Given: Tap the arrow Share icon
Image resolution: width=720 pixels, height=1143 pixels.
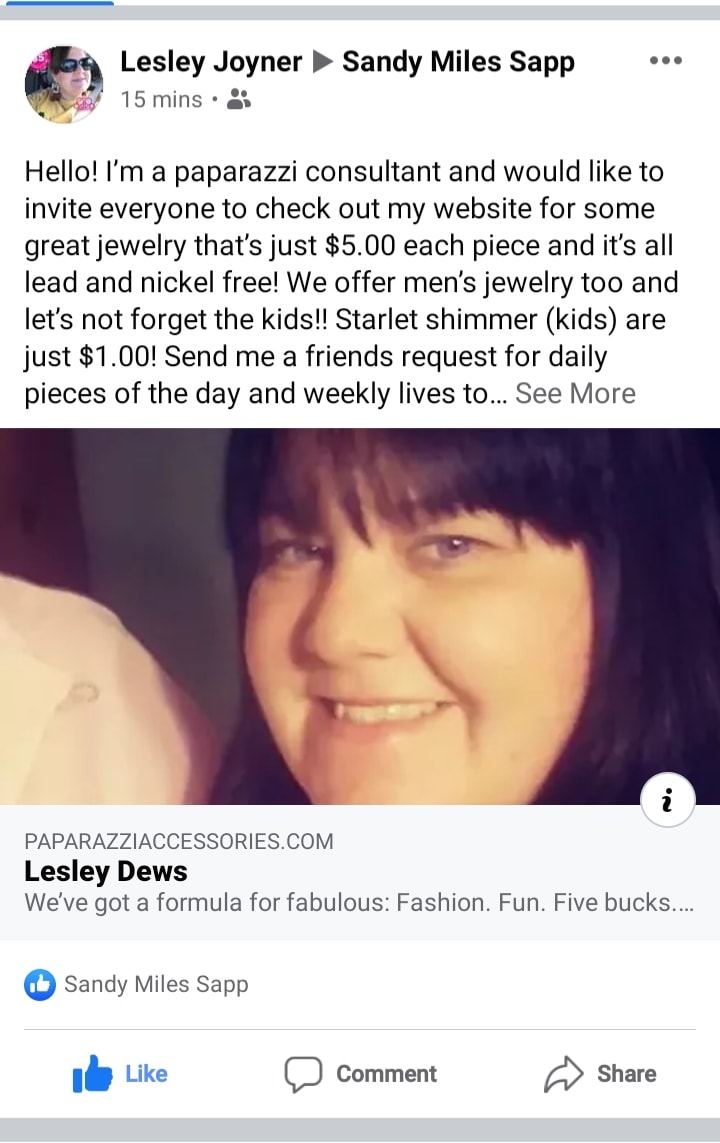Looking at the screenshot, I should point(563,1074).
